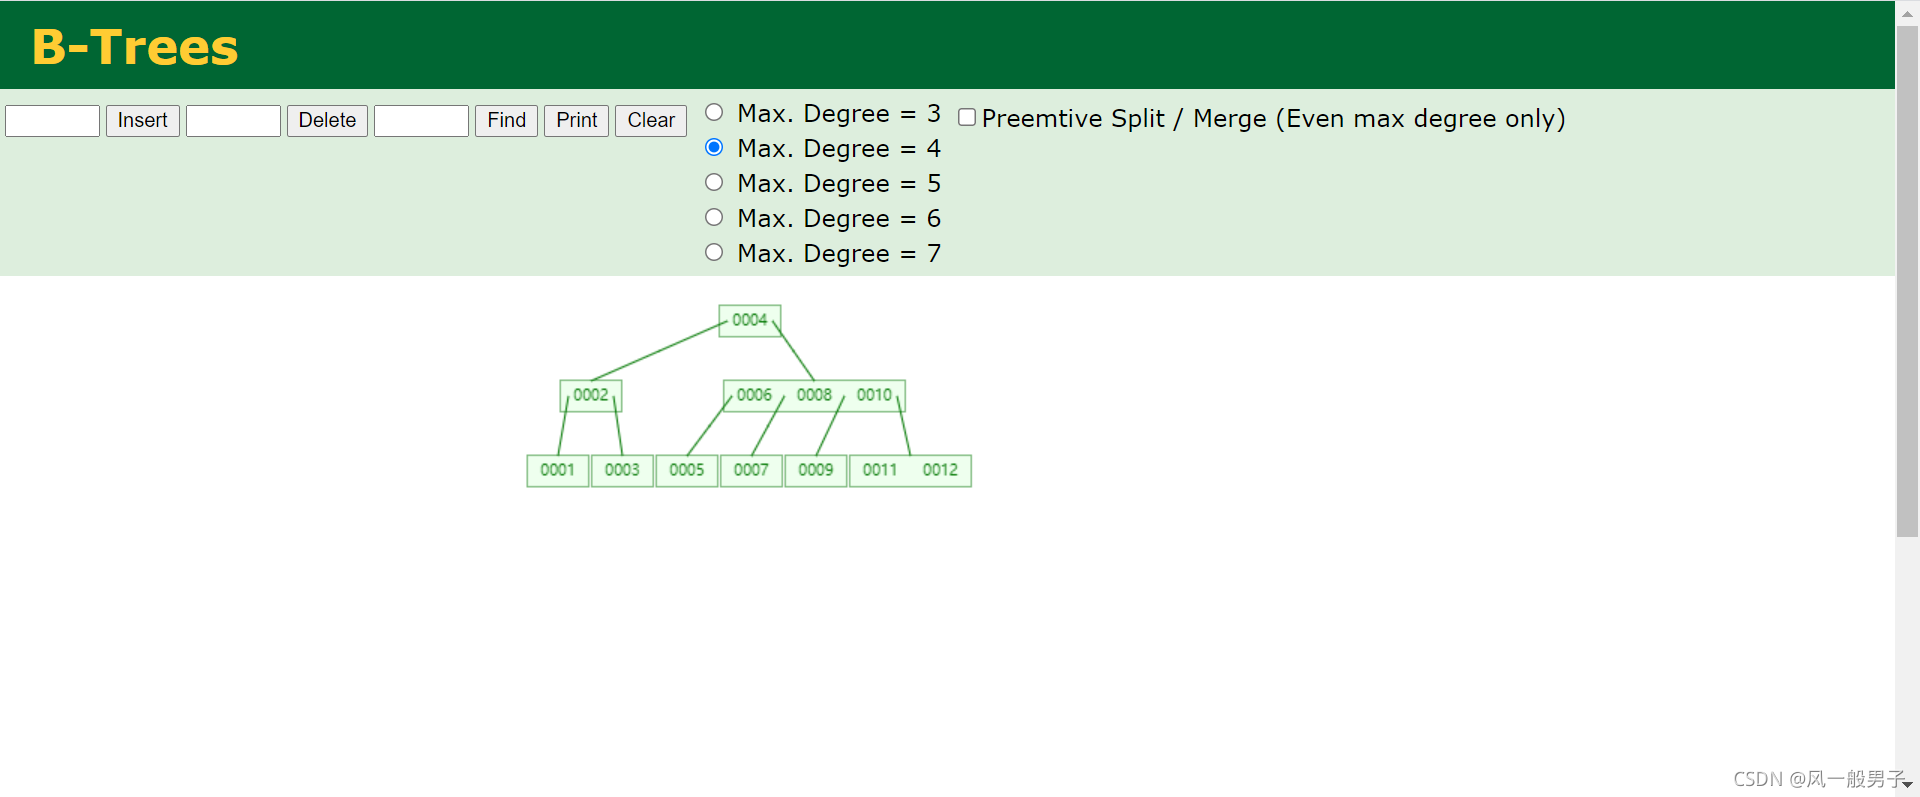The image size is (1920, 797).
Task: Focus the delete value input field
Action: point(233,121)
